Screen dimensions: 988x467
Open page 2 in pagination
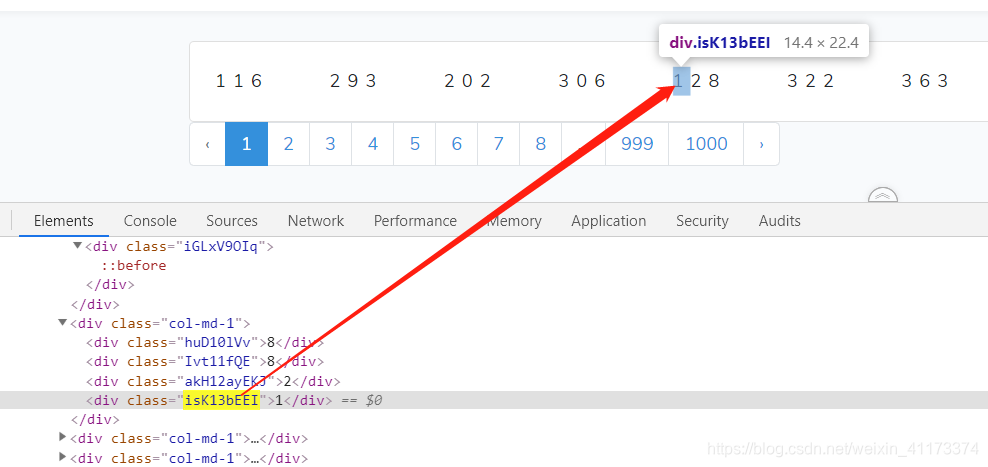click(x=289, y=144)
